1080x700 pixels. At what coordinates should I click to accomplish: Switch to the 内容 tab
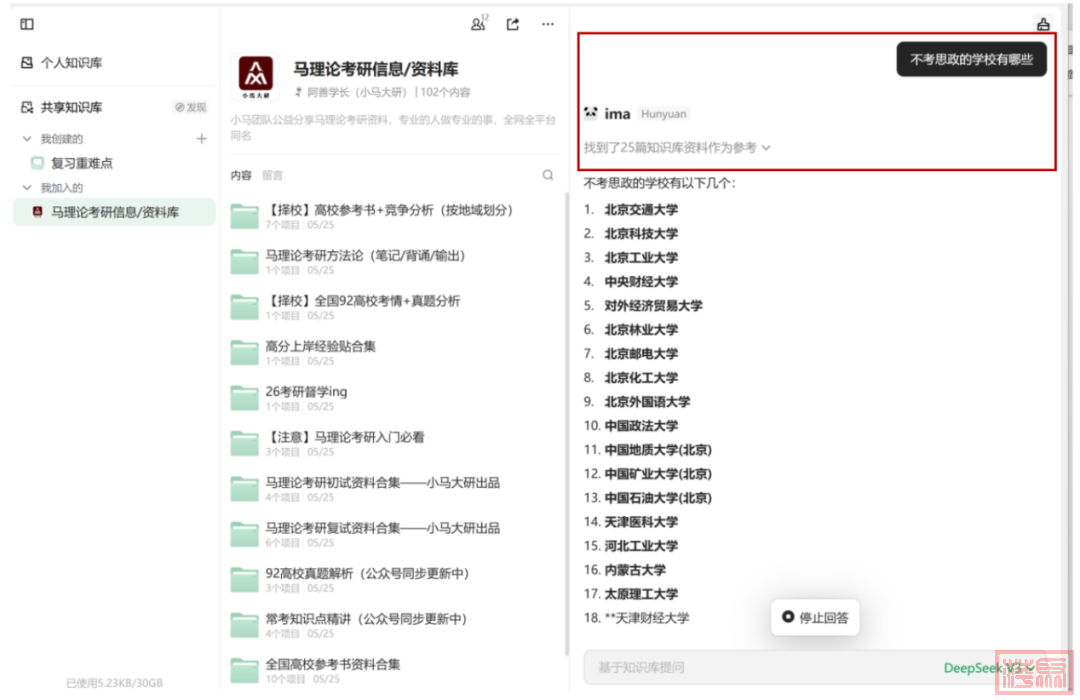[241, 175]
